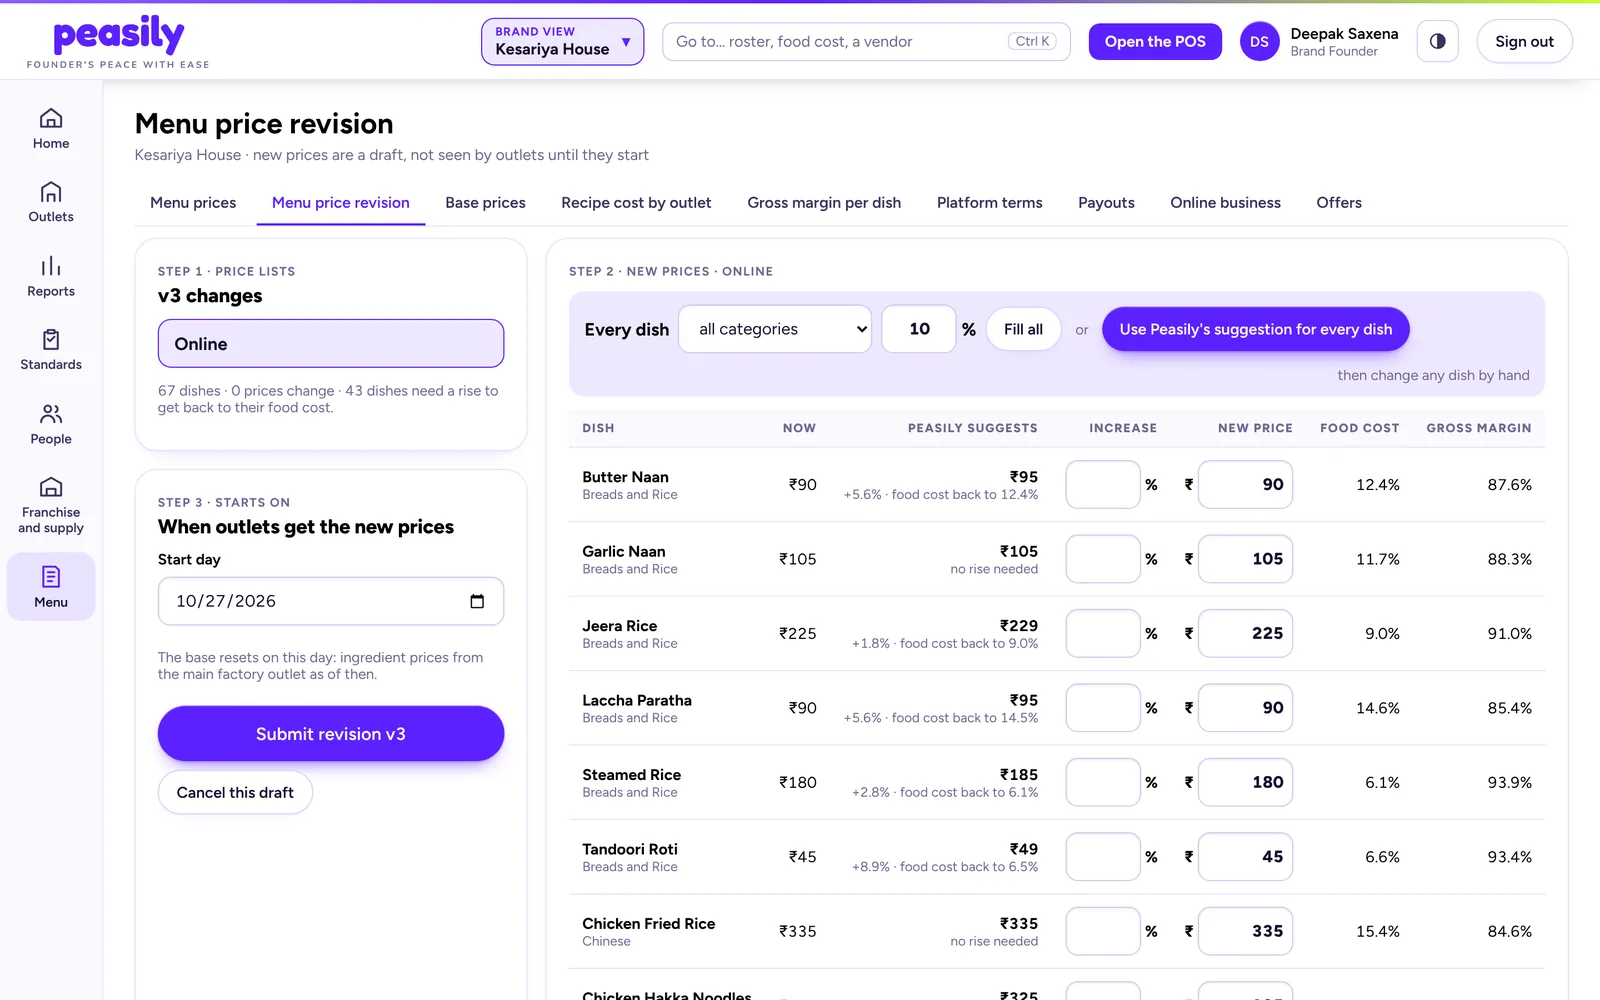The height and width of the screenshot is (1000, 1600).
Task: Expand the Brand View Kesariya House selector
Action: pos(562,41)
